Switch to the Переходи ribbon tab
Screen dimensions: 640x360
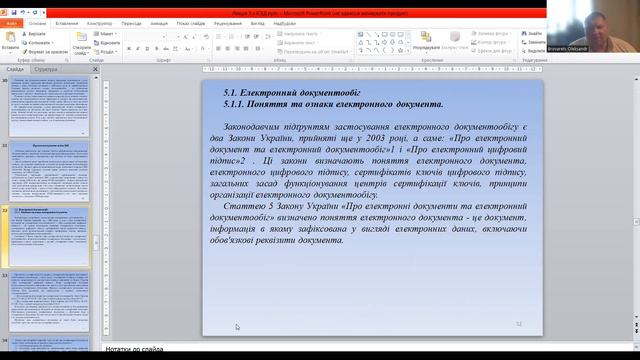pyautogui.click(x=131, y=23)
